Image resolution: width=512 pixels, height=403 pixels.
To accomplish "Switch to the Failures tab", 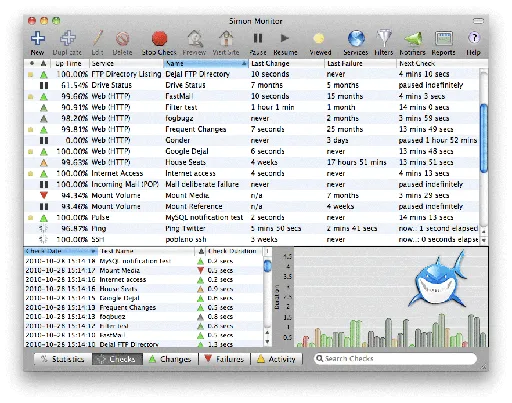I will pyautogui.click(x=224, y=359).
